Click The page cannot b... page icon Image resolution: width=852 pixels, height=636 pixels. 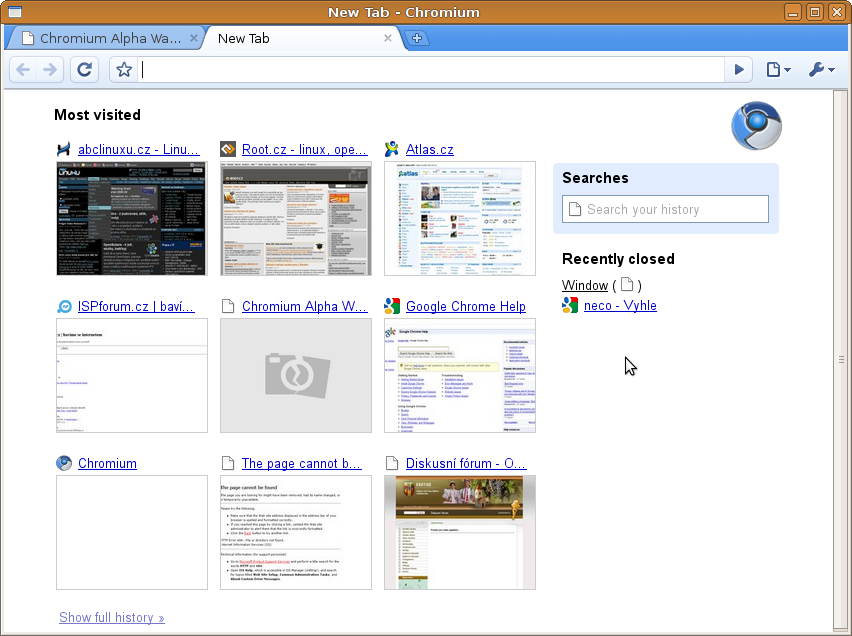coord(228,463)
